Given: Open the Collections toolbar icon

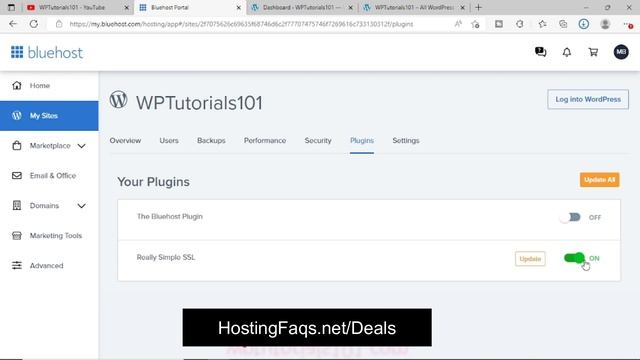Looking at the screenshot, I should coord(563,24).
